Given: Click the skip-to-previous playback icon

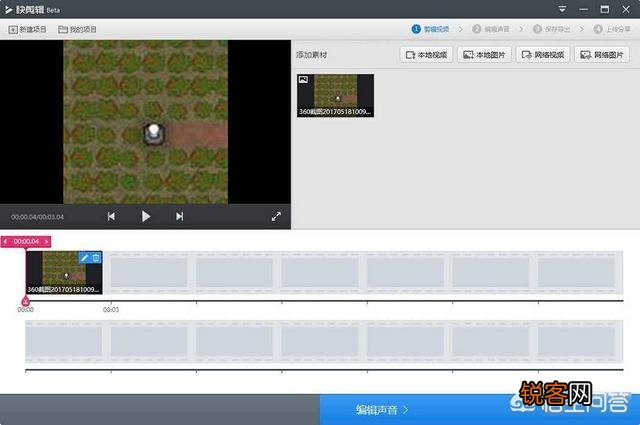Looking at the screenshot, I should click(111, 216).
